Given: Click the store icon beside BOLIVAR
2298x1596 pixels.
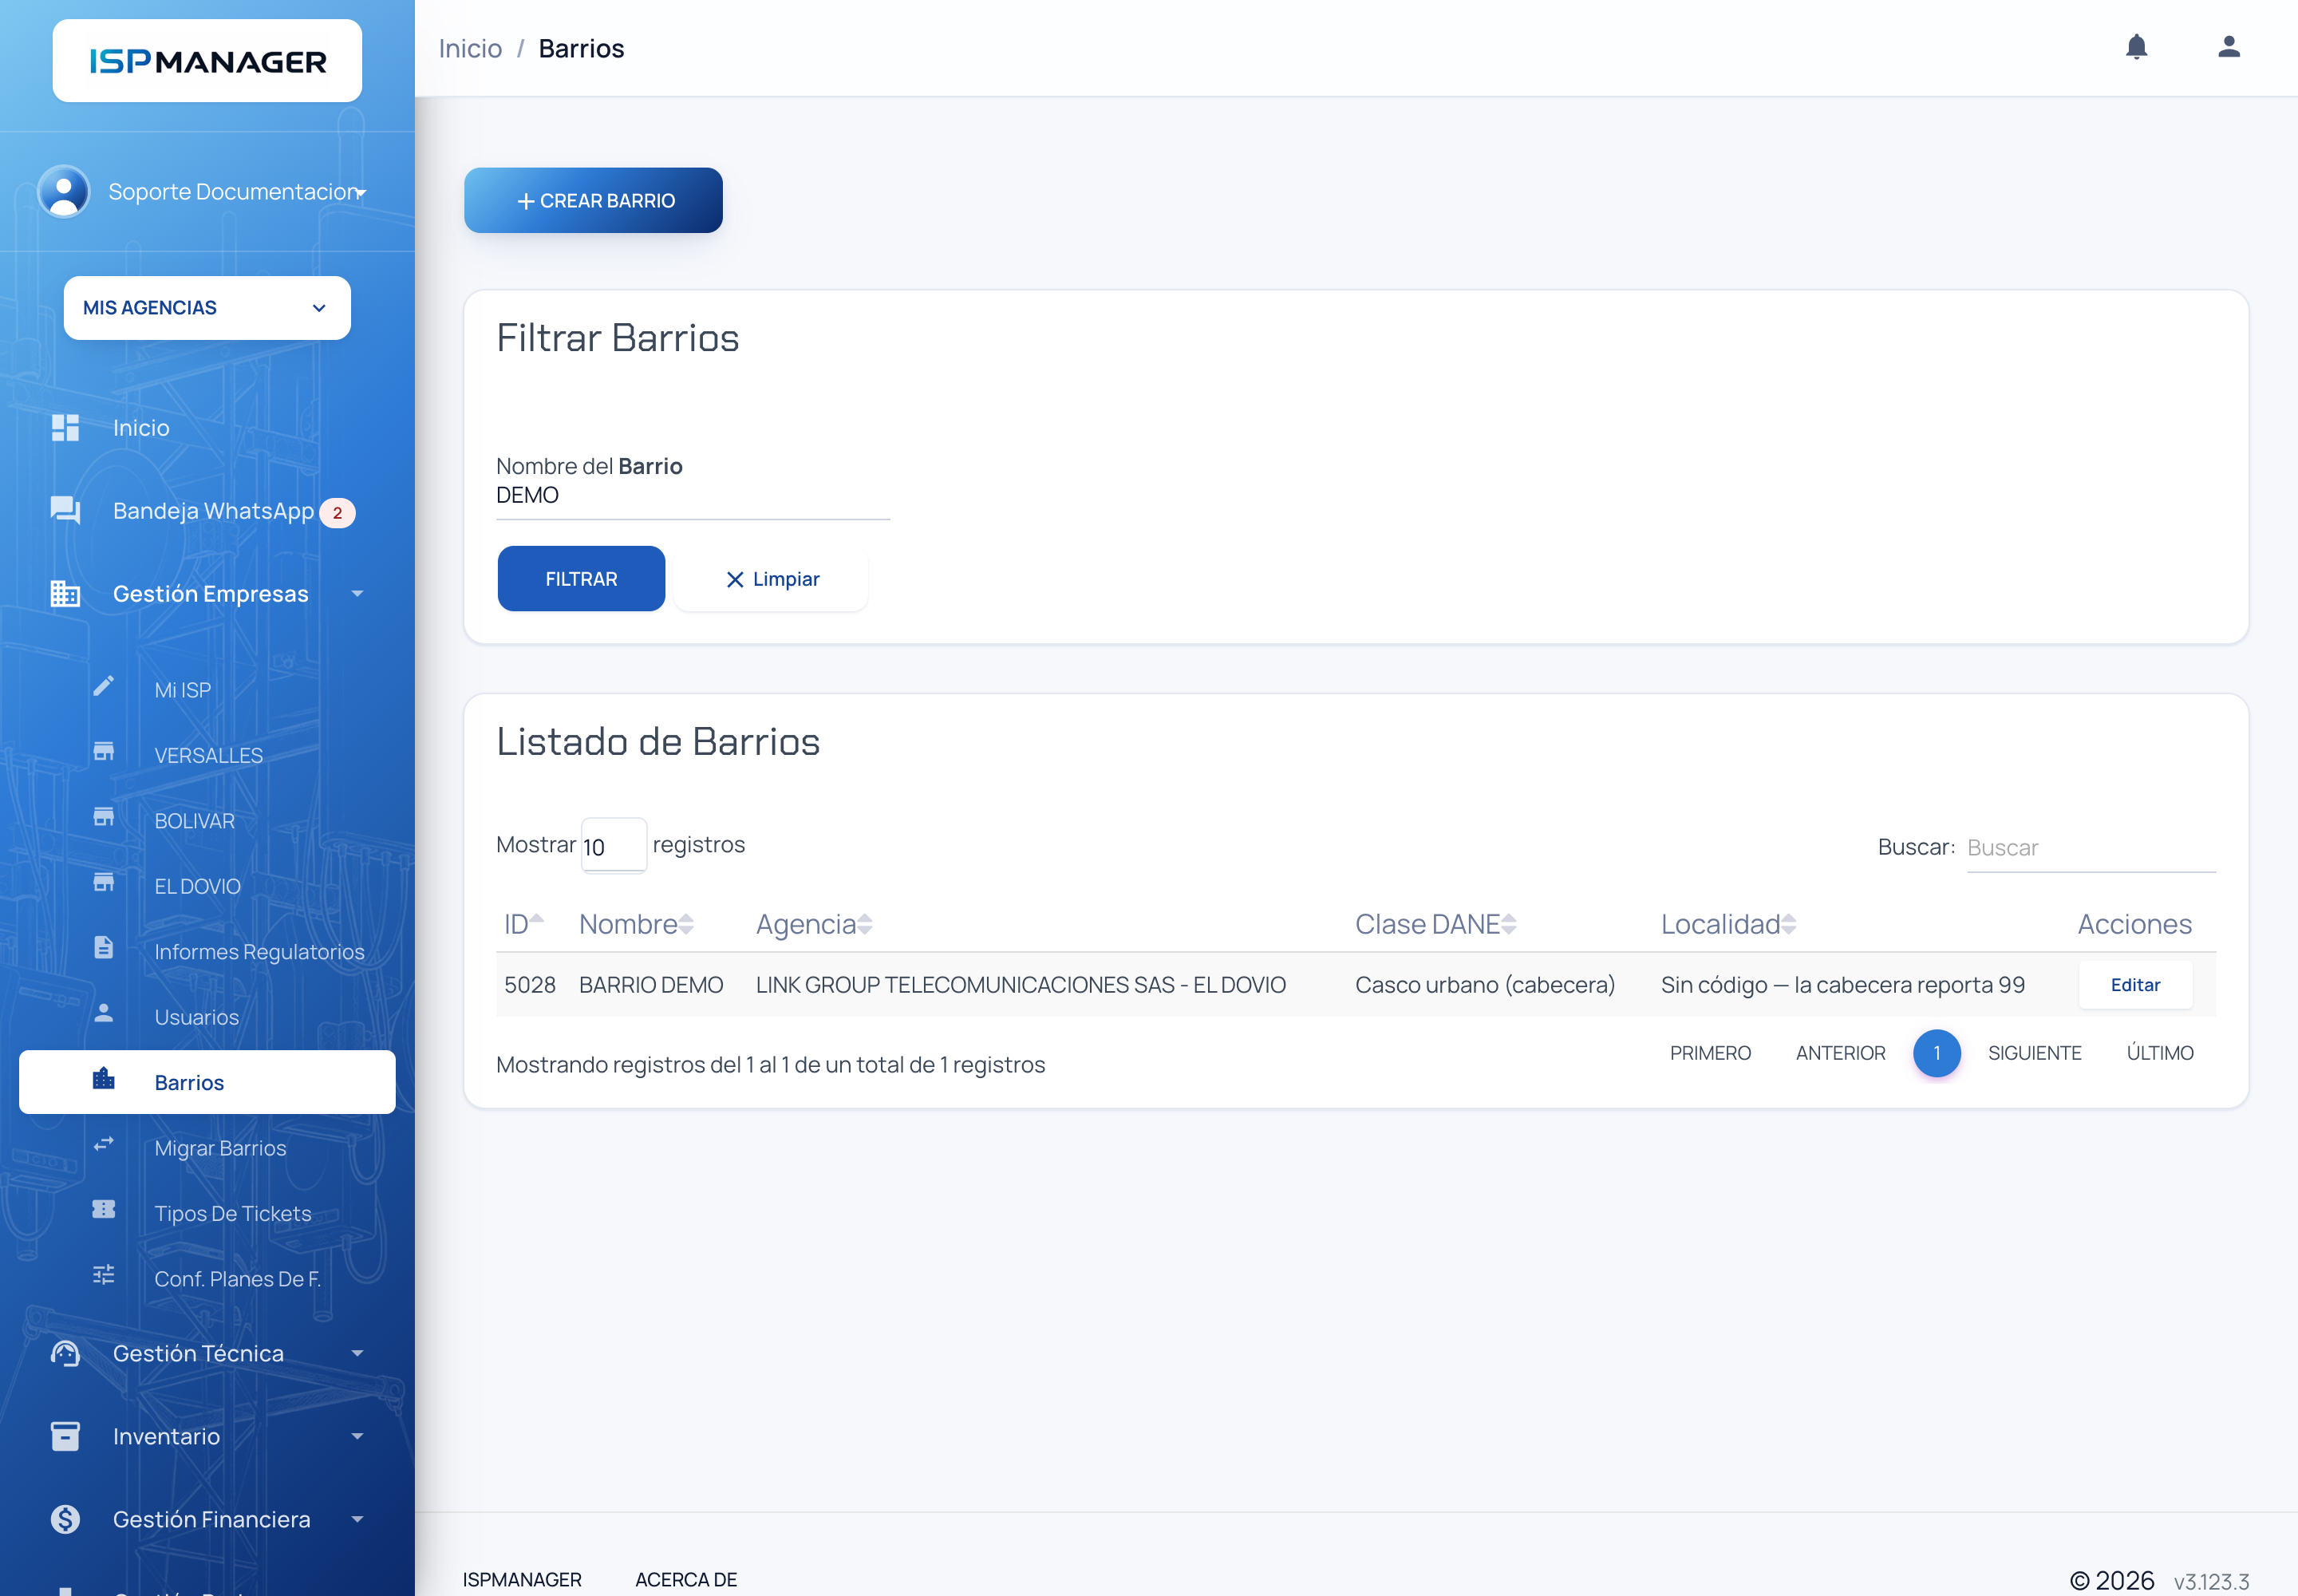Looking at the screenshot, I should (104, 817).
